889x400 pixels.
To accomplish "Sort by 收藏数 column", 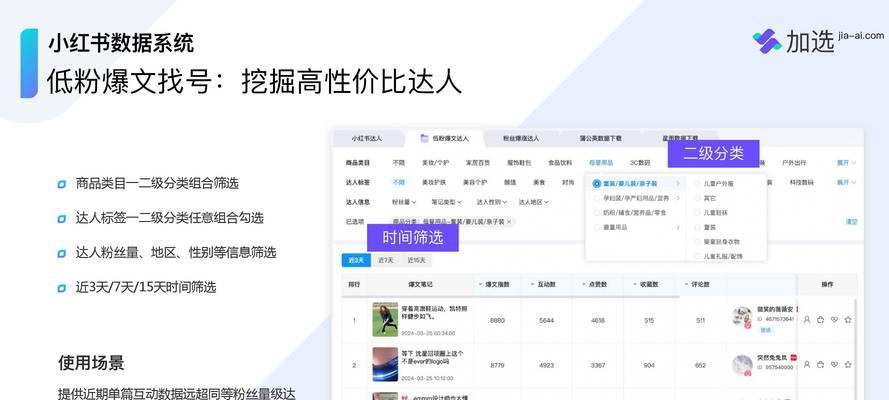I will (x=645, y=284).
